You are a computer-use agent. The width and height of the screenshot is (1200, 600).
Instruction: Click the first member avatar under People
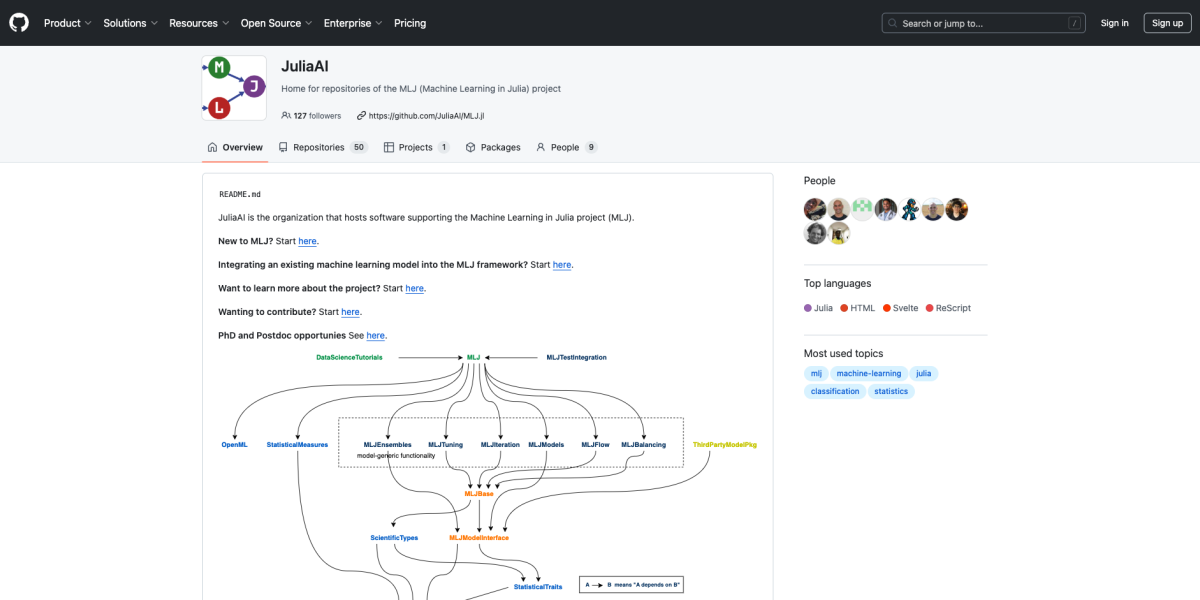[815, 209]
